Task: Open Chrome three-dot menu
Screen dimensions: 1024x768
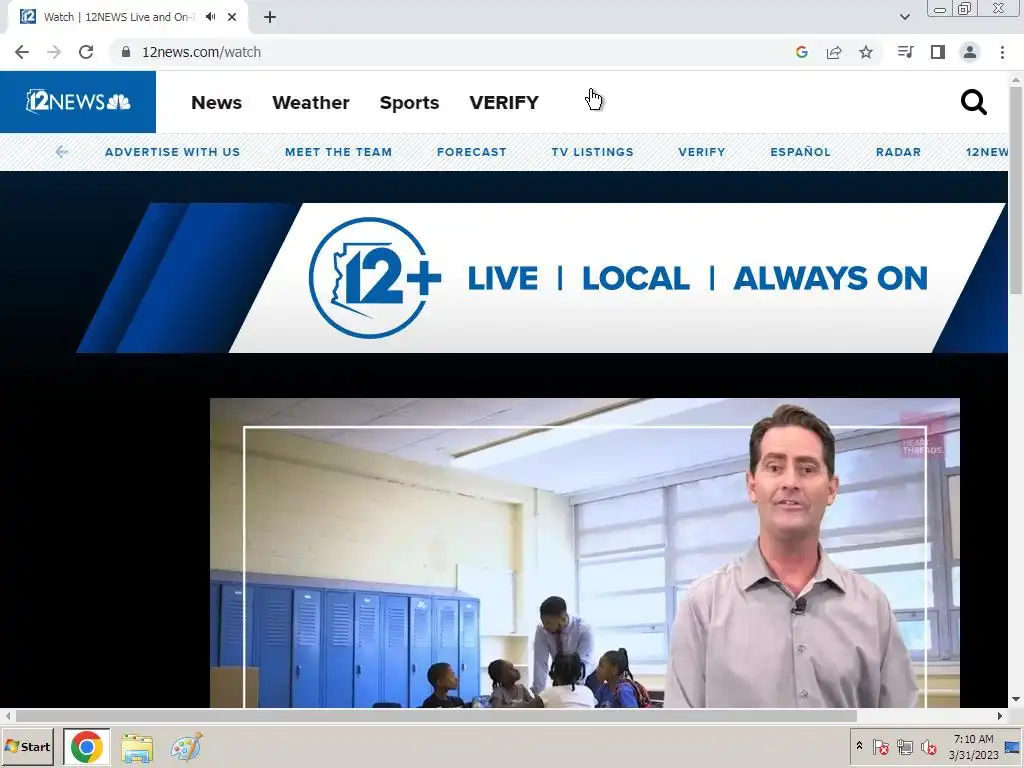Action: point(1002,52)
